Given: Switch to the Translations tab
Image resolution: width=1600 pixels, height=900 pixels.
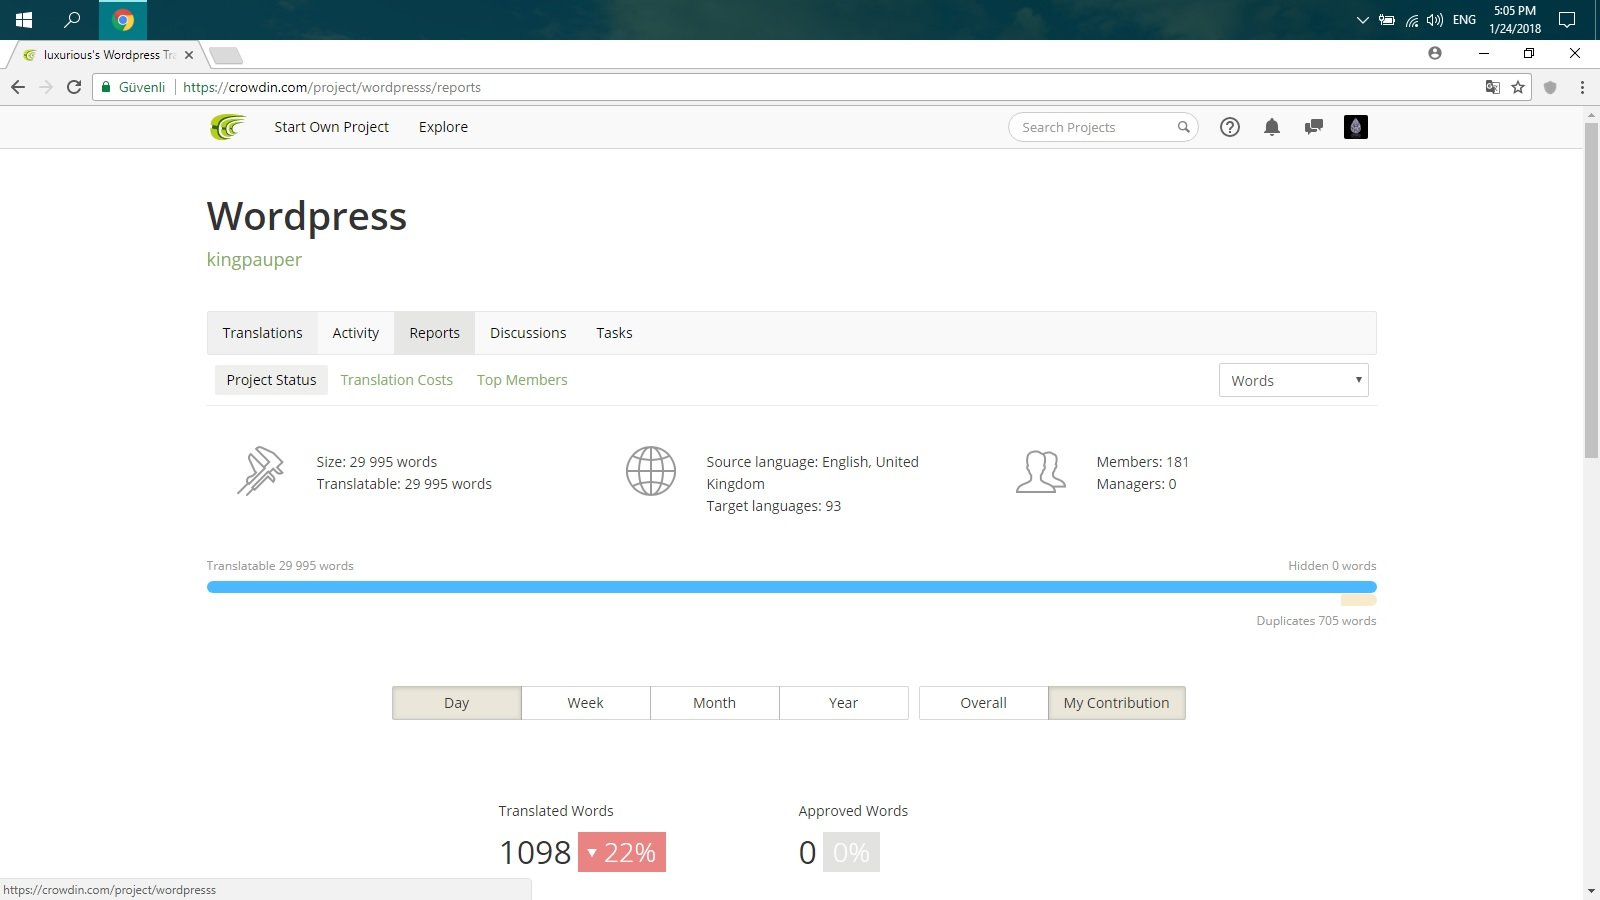Looking at the screenshot, I should [x=262, y=333].
